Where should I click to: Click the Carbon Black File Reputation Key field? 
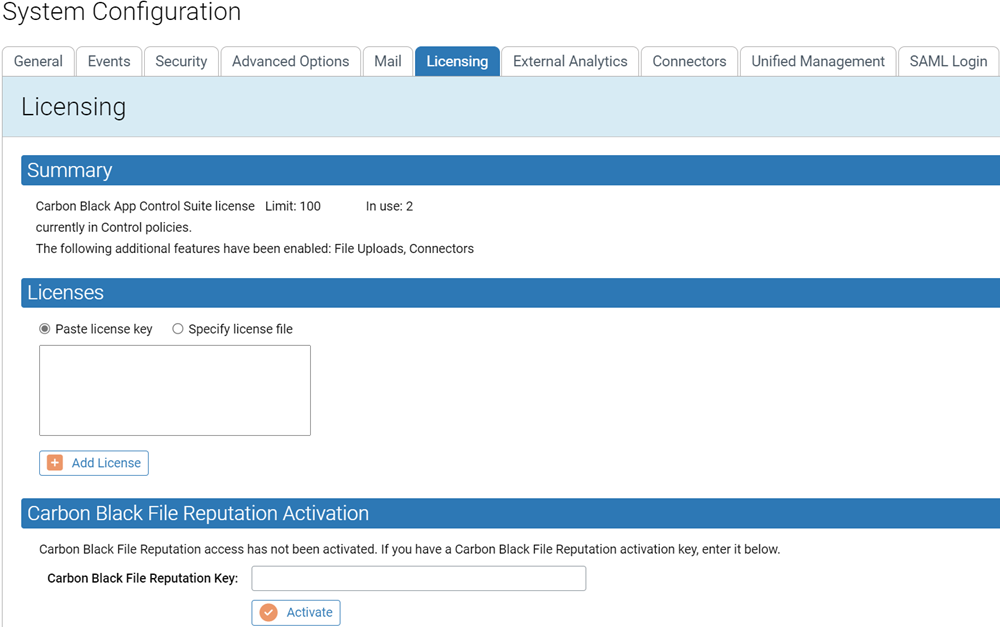pyautogui.click(x=418, y=579)
